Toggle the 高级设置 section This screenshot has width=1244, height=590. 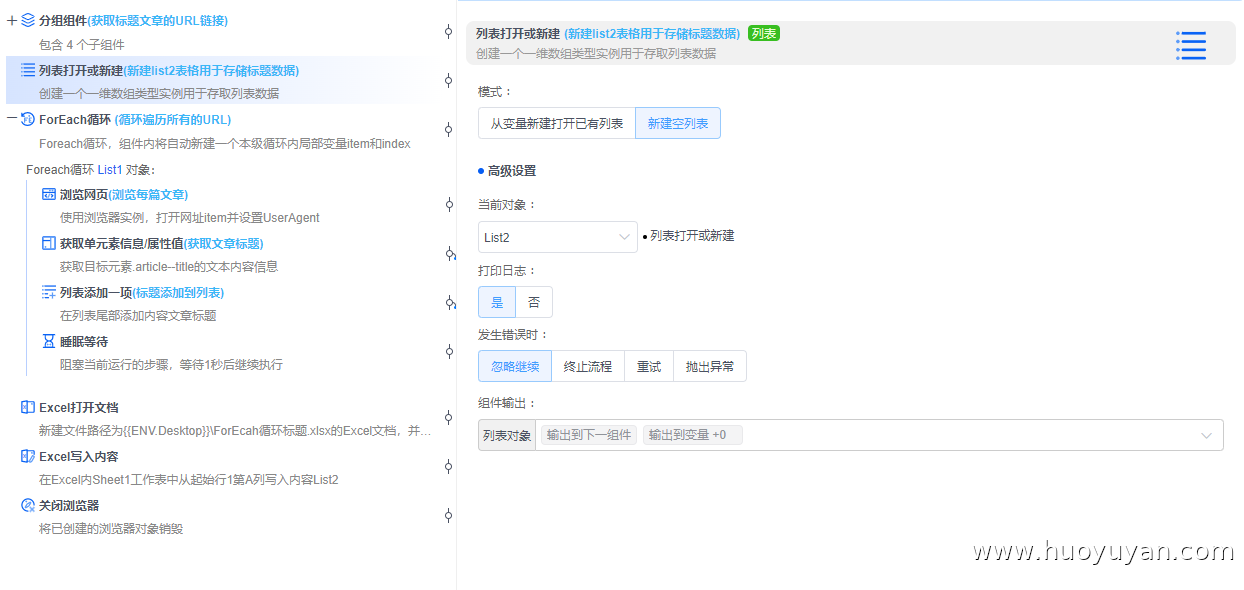point(507,171)
